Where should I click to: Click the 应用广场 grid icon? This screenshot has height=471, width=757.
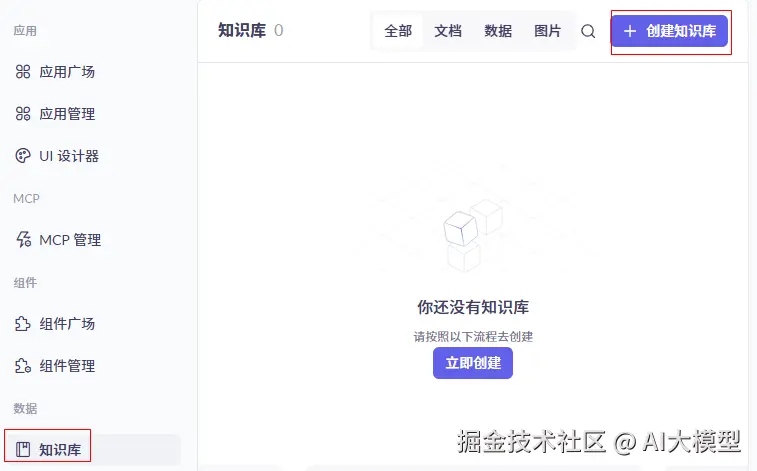[23, 72]
